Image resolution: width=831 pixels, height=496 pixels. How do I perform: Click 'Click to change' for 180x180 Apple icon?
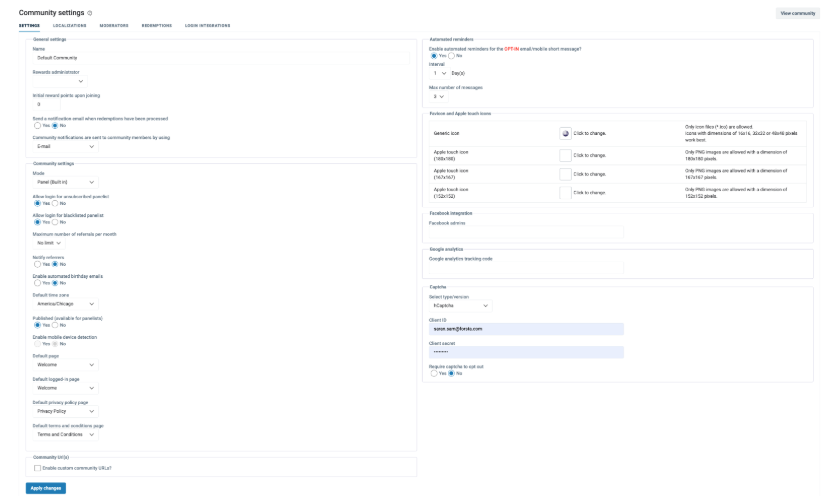pyautogui.click(x=589, y=155)
